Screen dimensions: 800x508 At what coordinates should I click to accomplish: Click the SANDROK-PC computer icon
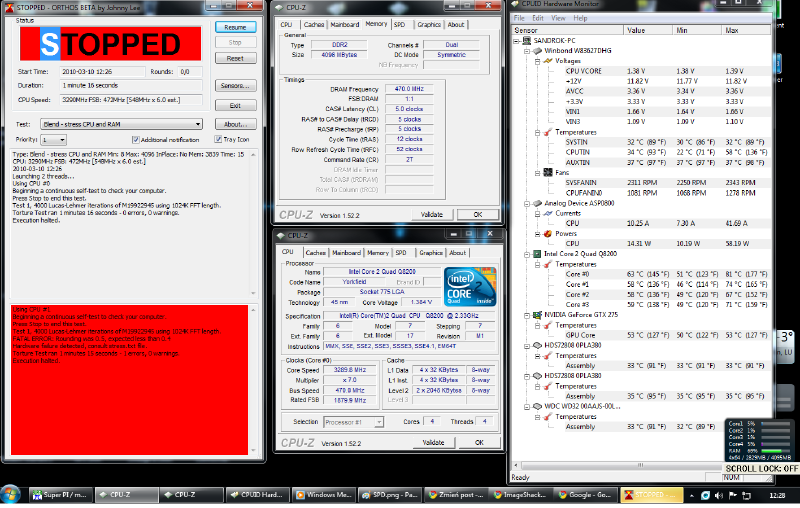tap(526, 40)
